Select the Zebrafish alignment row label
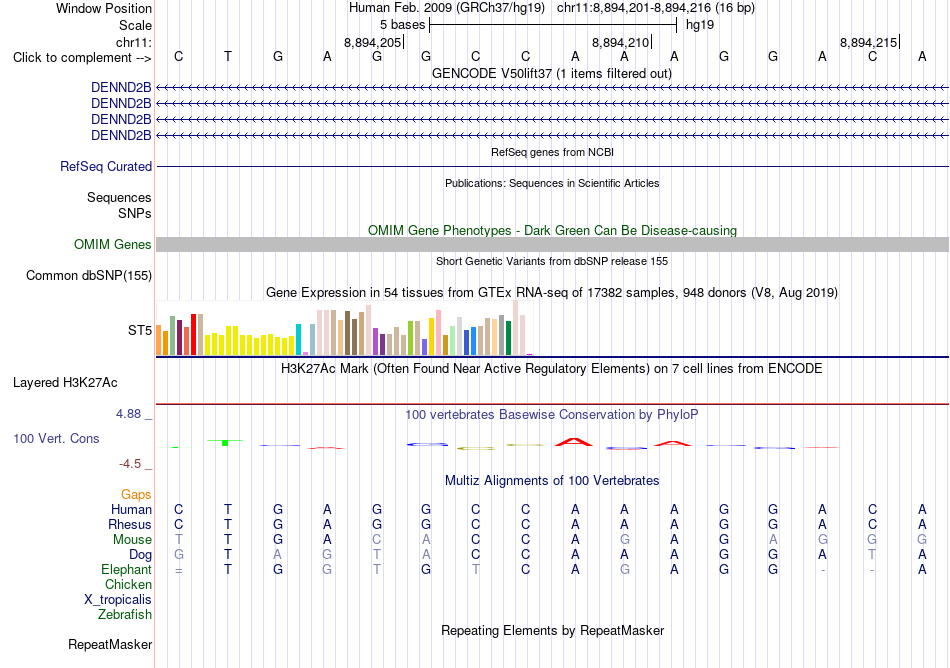Image resolution: width=950 pixels, height=668 pixels. 125,615
